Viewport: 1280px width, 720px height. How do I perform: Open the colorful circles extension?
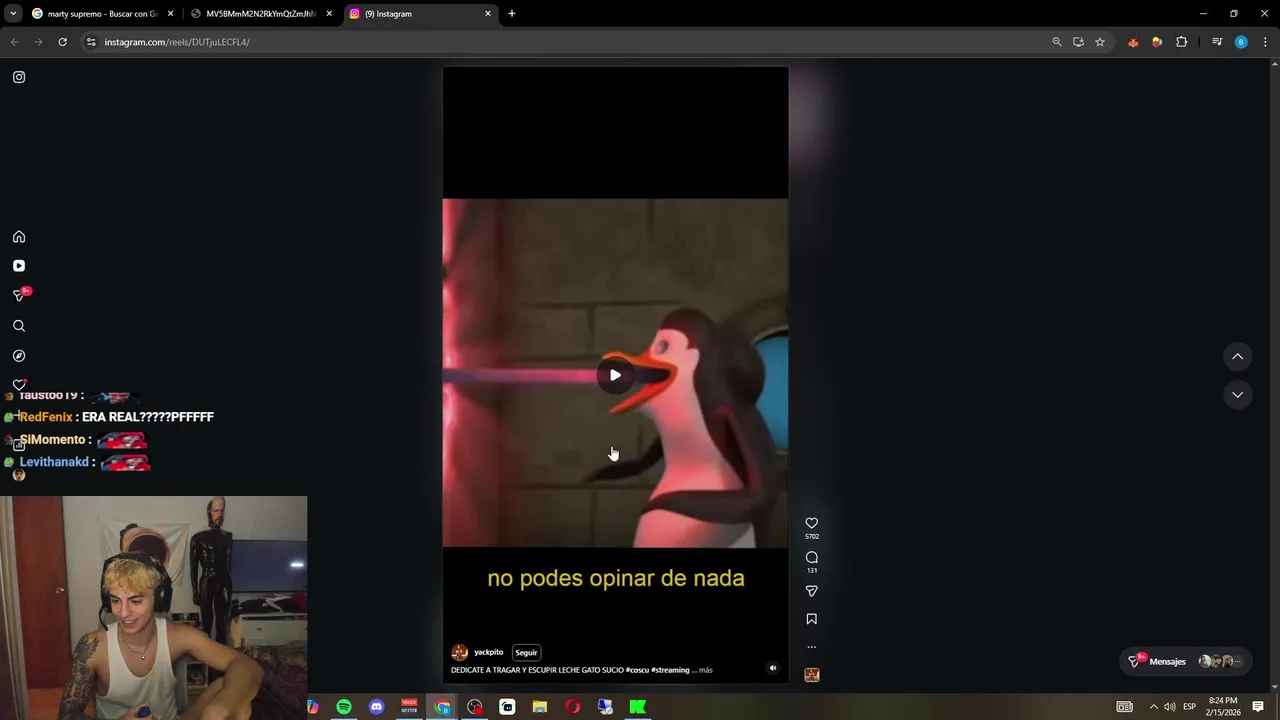(1157, 42)
